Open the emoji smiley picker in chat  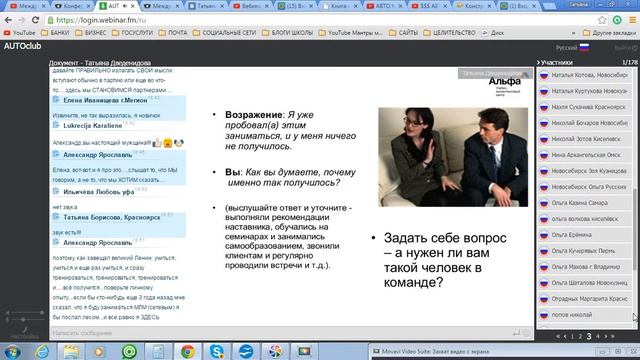point(527,333)
